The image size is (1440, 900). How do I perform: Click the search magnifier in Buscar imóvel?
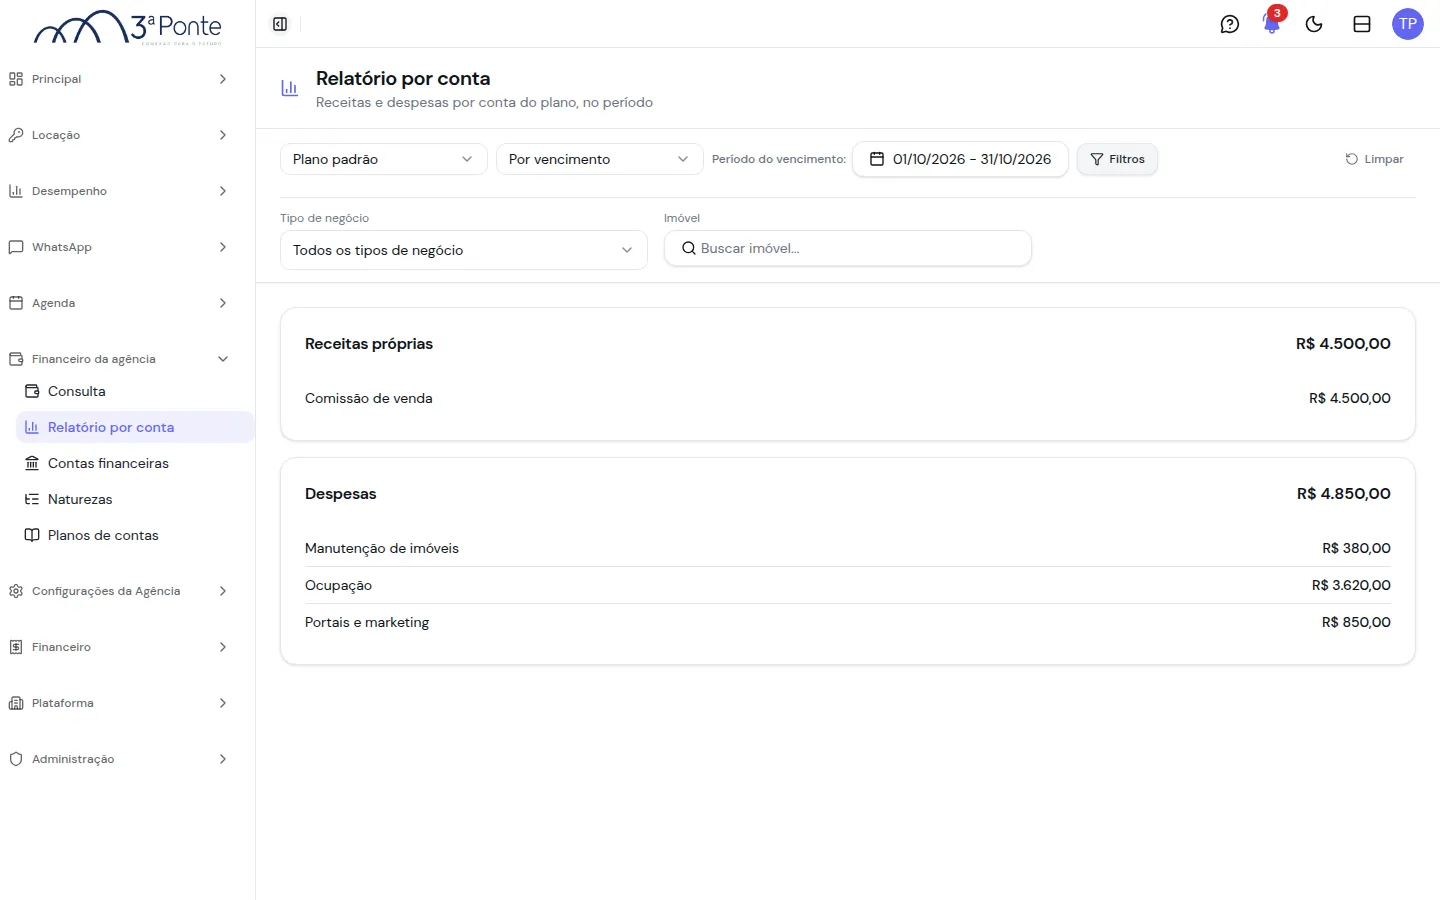pos(689,248)
